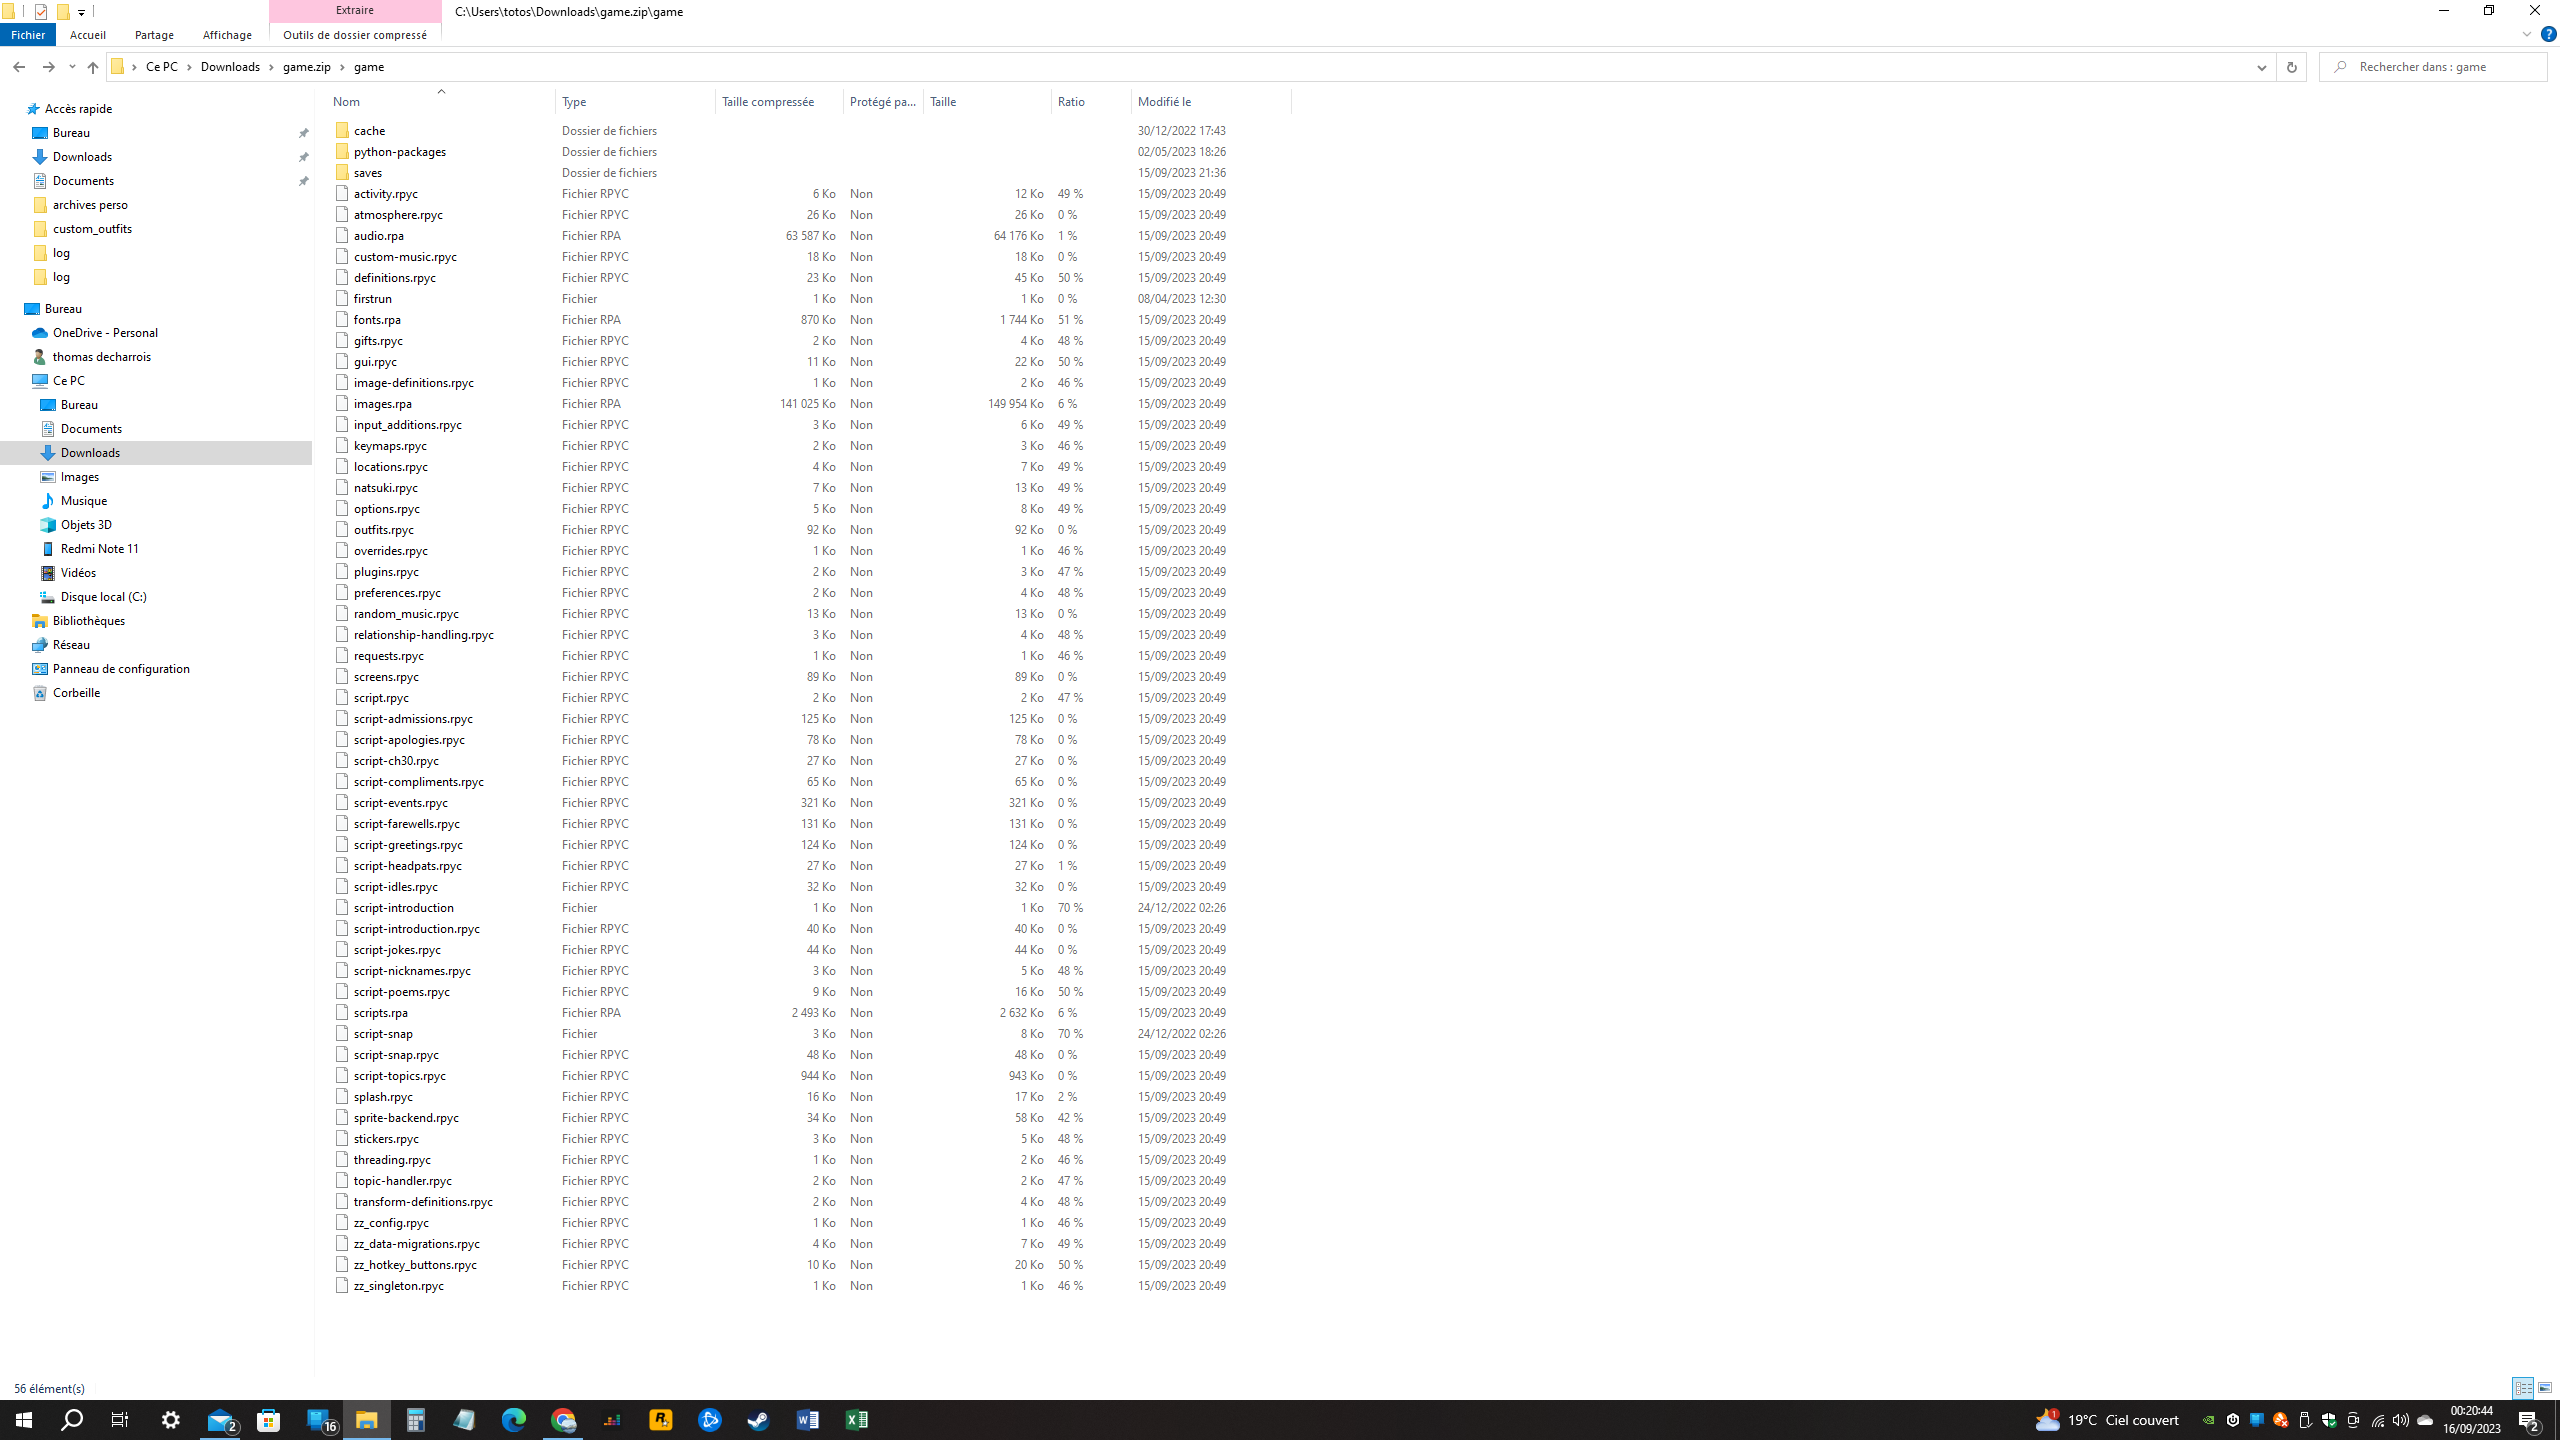
Task: Open the recent locations dropdown arrow
Action: (x=72, y=67)
